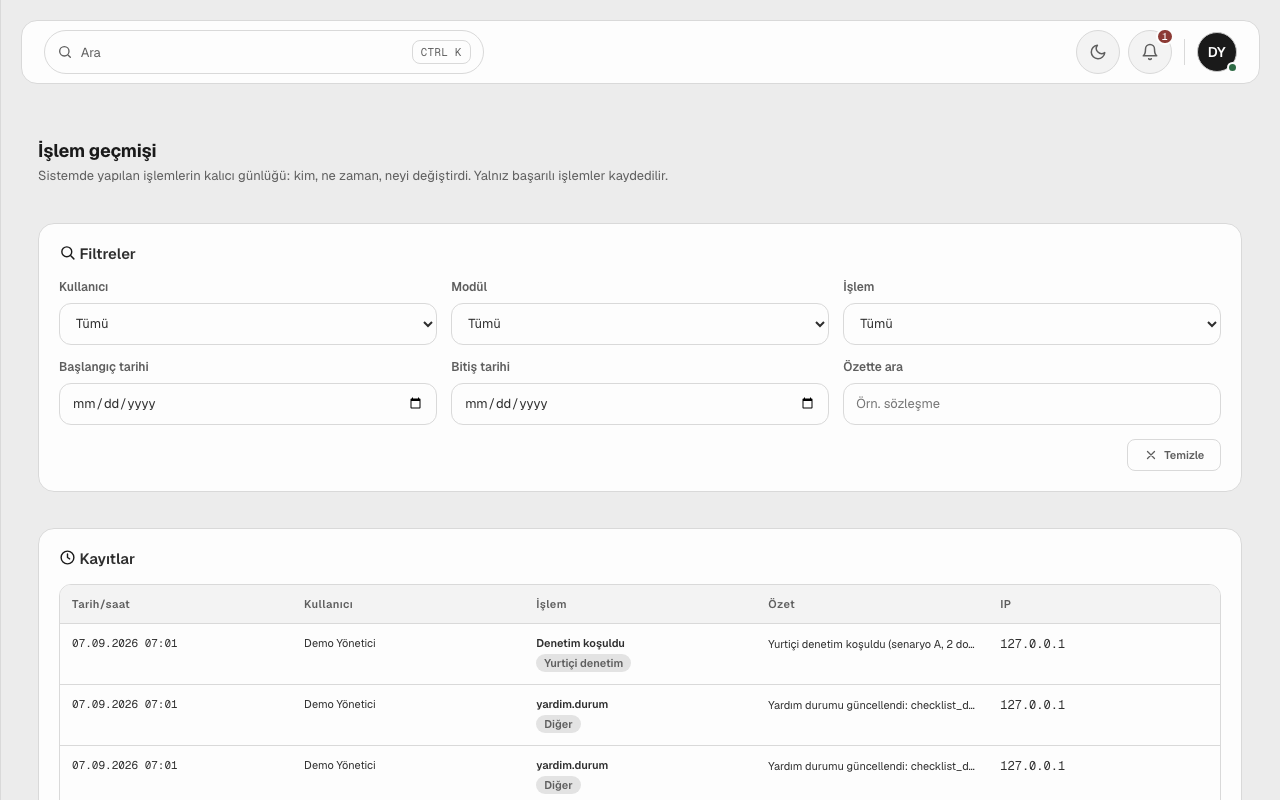The image size is (1280, 800).
Task: Toggle dark mode with moon icon
Action: (1098, 52)
